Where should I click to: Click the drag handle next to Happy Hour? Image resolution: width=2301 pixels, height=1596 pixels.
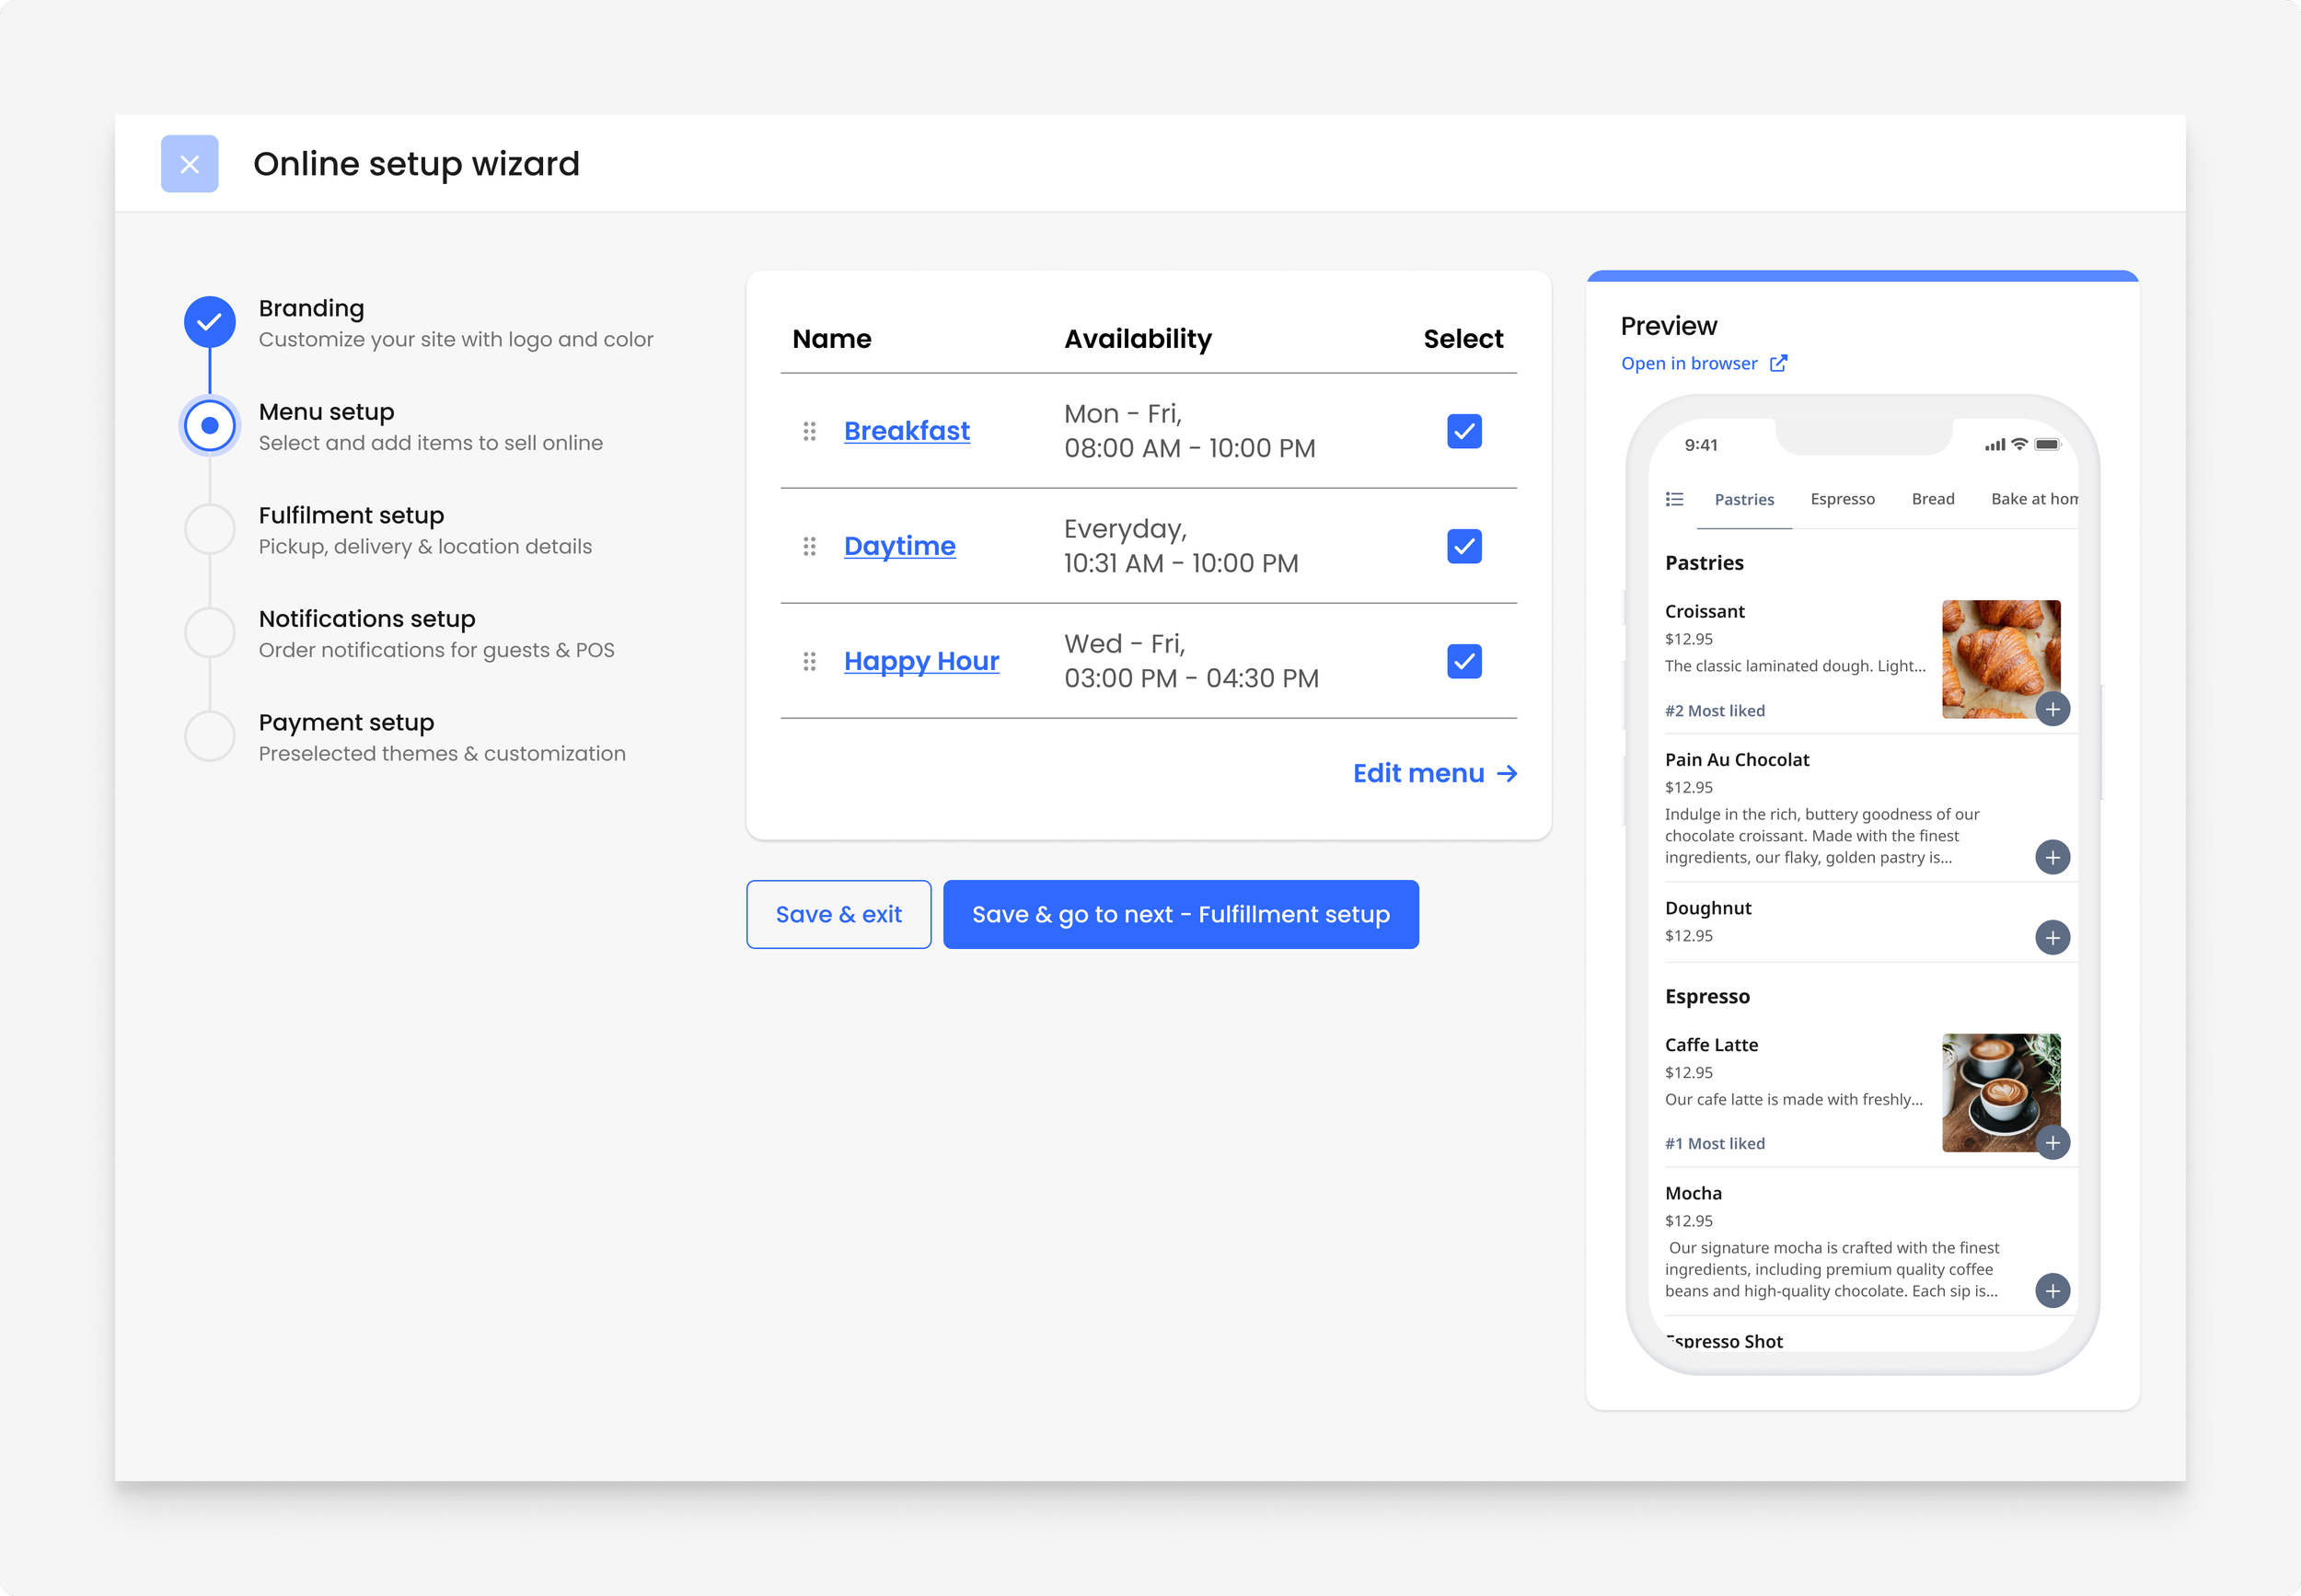pos(812,660)
